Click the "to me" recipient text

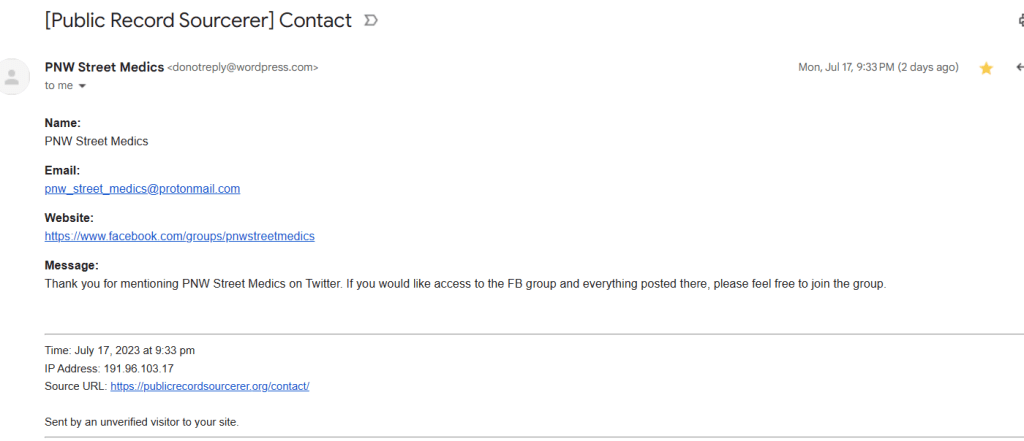coord(59,86)
